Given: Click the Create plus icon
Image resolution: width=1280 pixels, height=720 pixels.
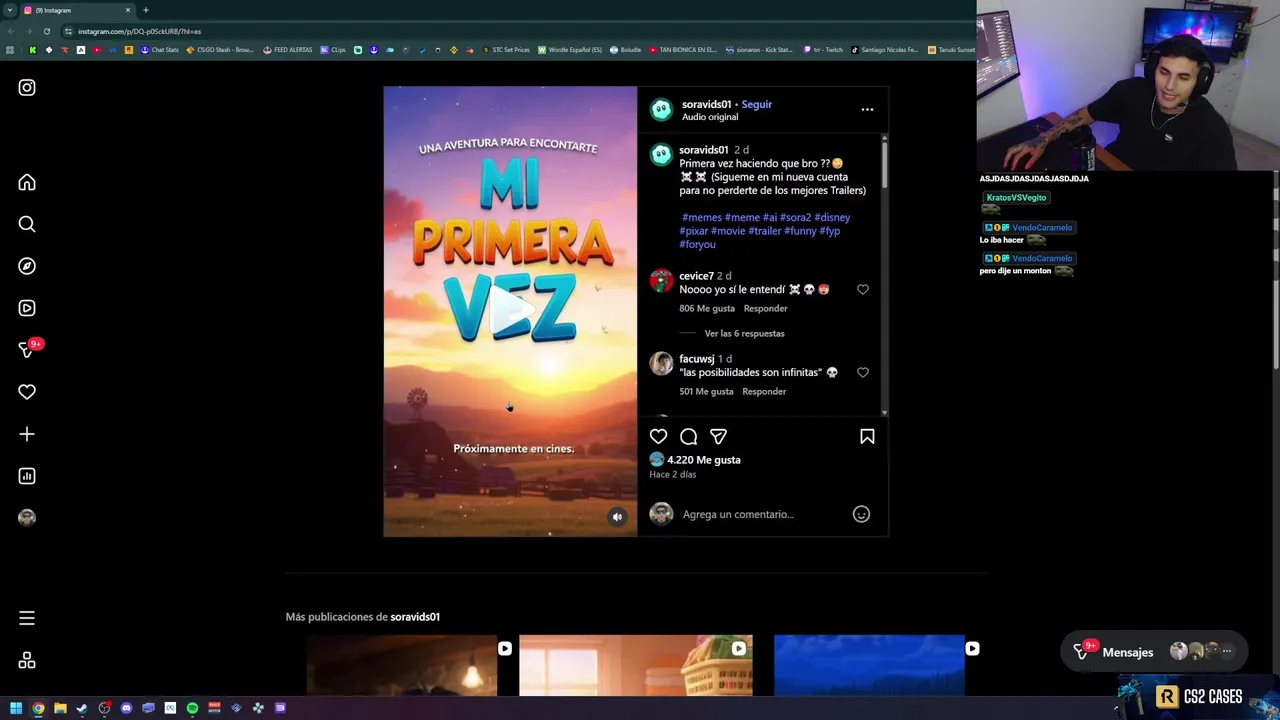Looking at the screenshot, I should (x=27, y=434).
